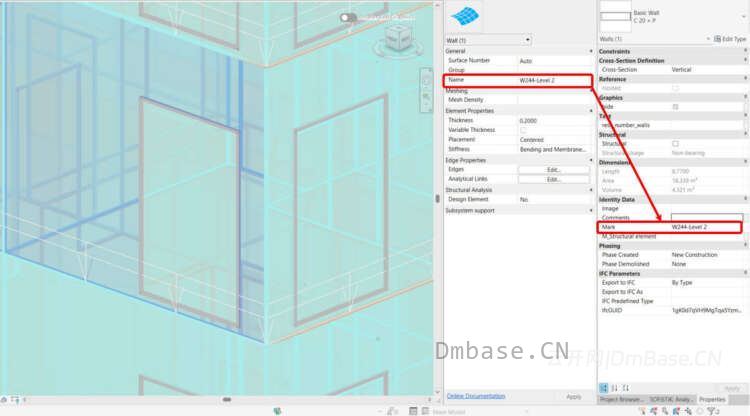Image resolution: width=750 pixels, height=416 pixels.
Task: Click the steering wheel on the navigation bar
Action: coord(426,81)
